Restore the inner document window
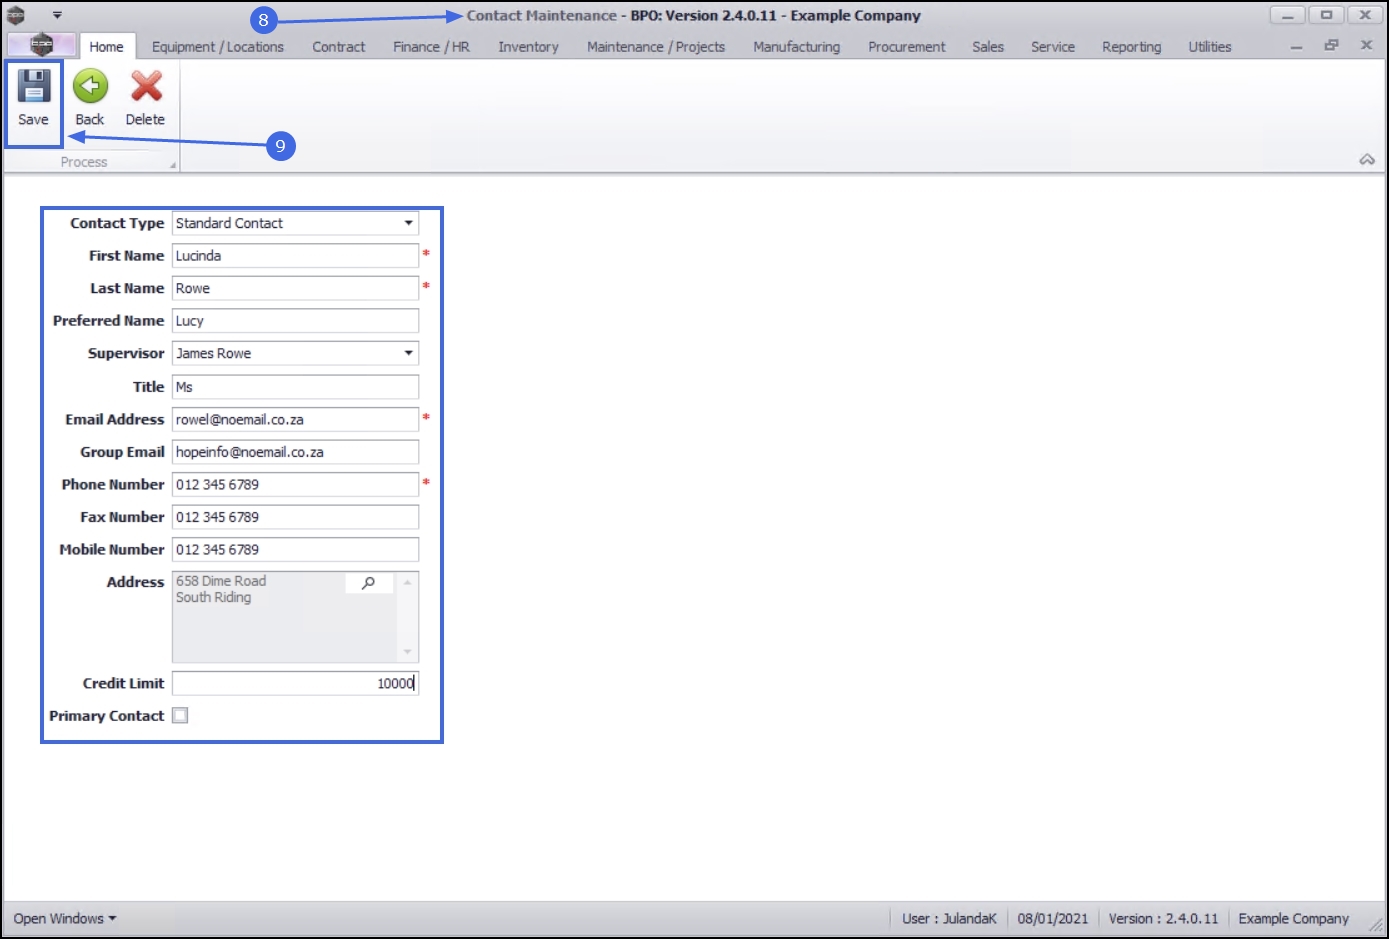 (1331, 46)
